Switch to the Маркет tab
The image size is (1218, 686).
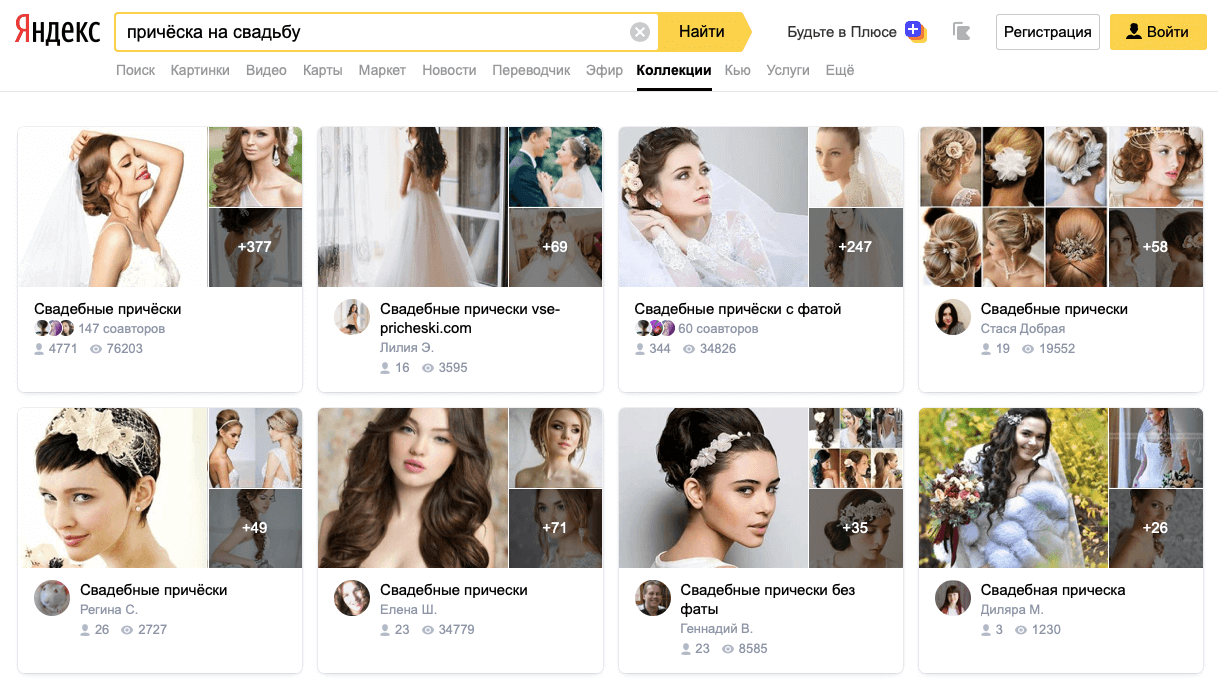point(382,70)
